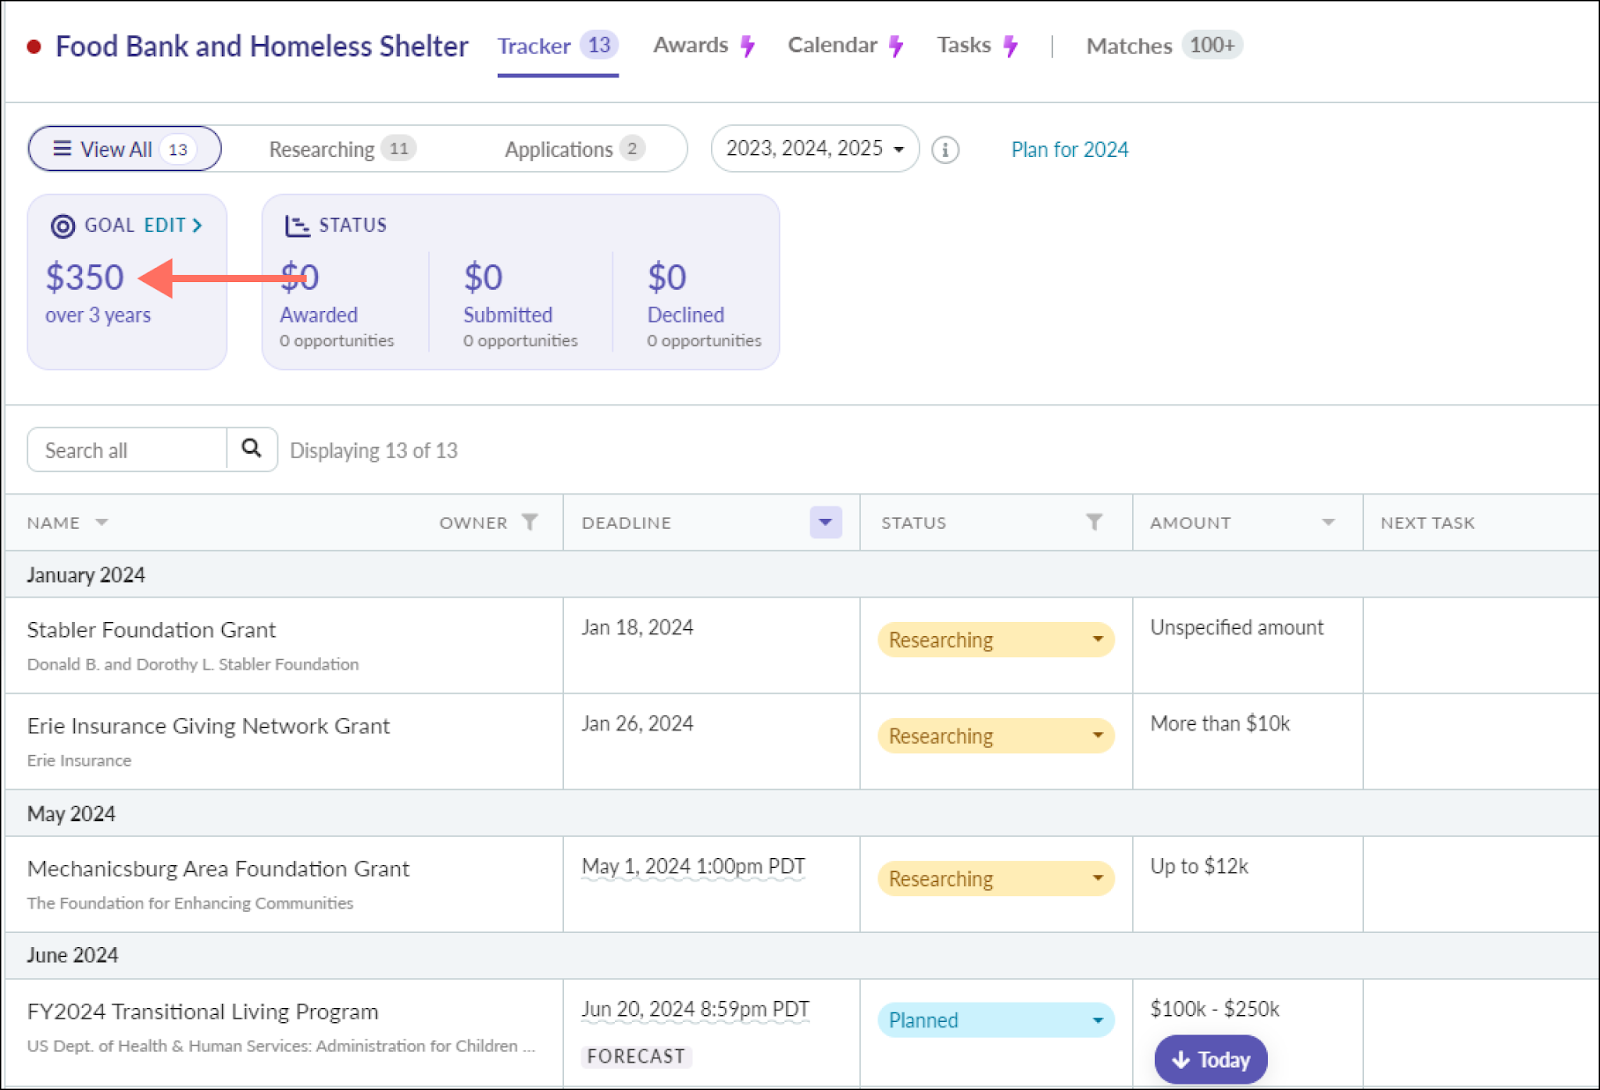Click the Search all input field

coord(125,449)
